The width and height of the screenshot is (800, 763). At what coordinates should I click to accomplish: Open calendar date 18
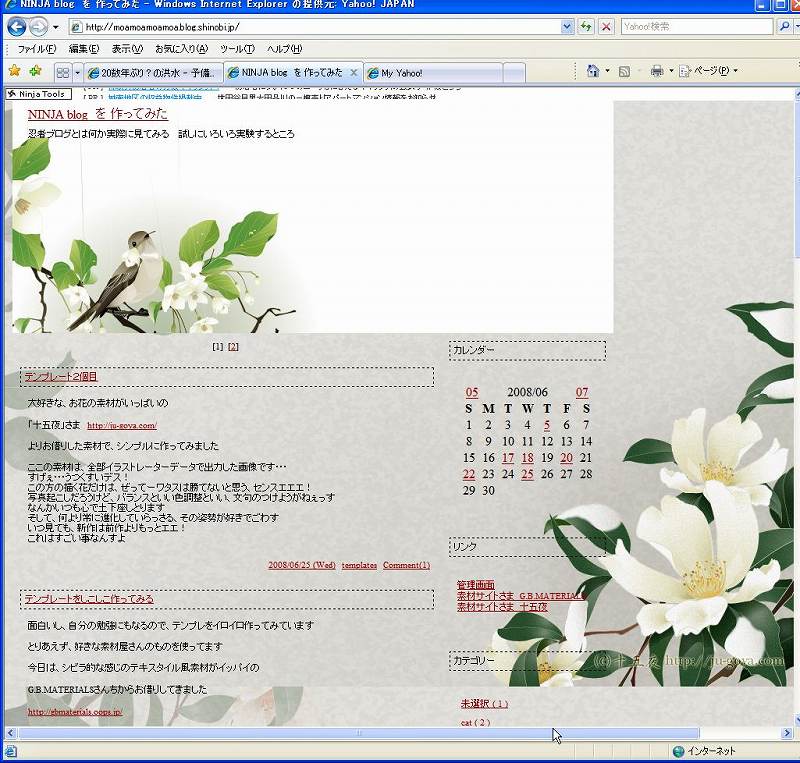point(528,458)
